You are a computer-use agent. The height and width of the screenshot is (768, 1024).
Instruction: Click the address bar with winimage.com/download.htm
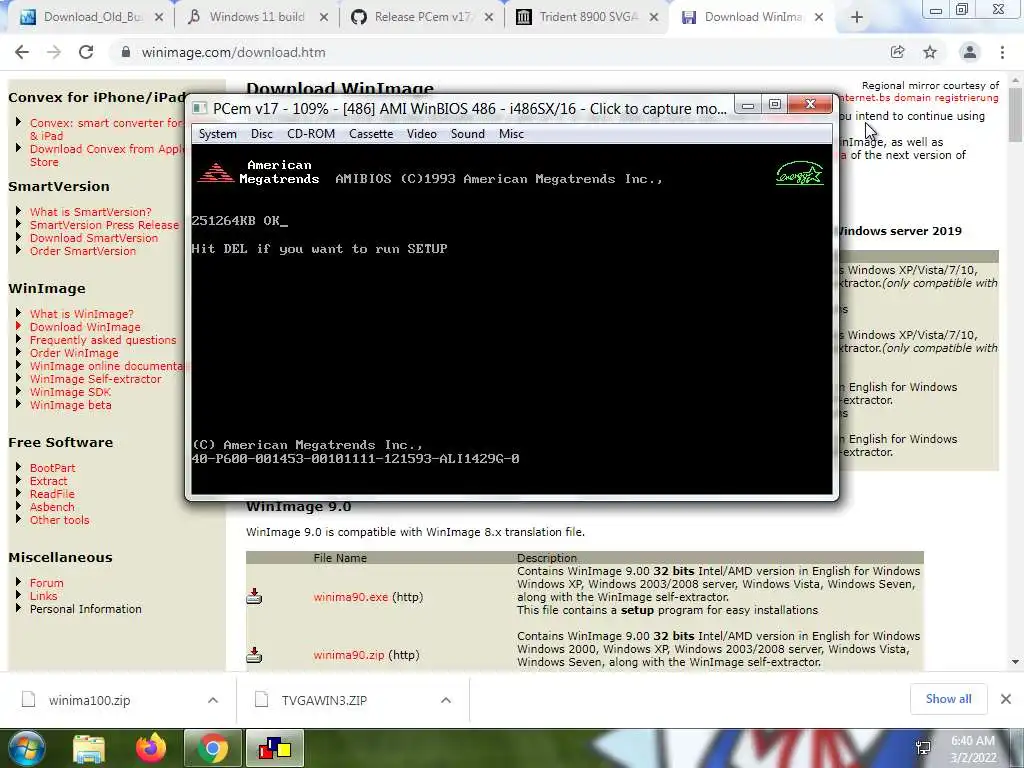(x=509, y=52)
